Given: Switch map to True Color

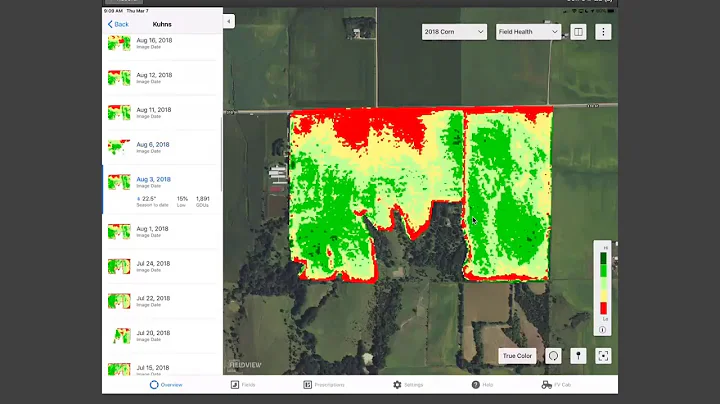Looking at the screenshot, I should (517, 356).
